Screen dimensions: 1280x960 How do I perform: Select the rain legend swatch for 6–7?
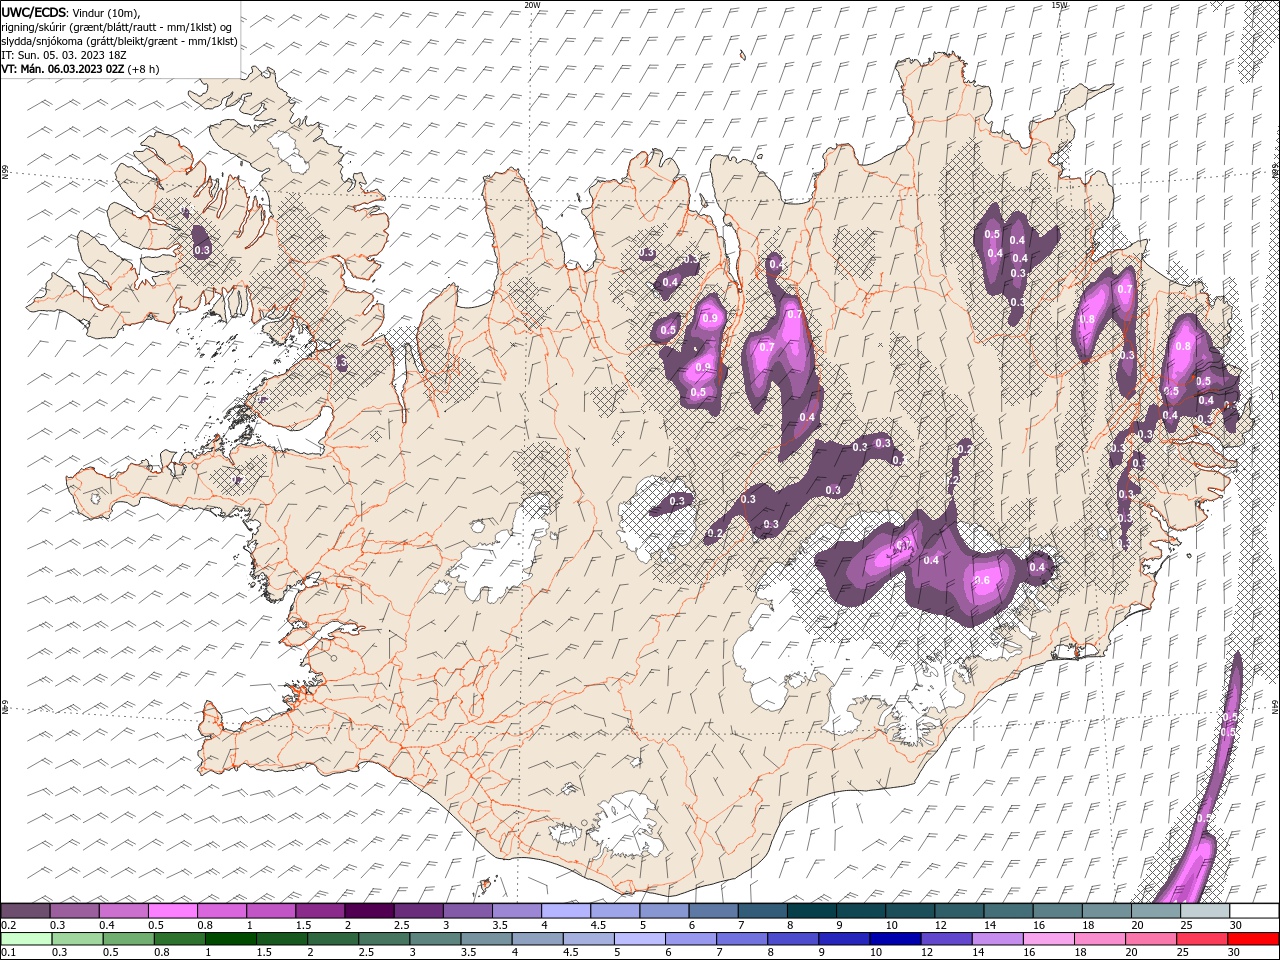(x=689, y=938)
